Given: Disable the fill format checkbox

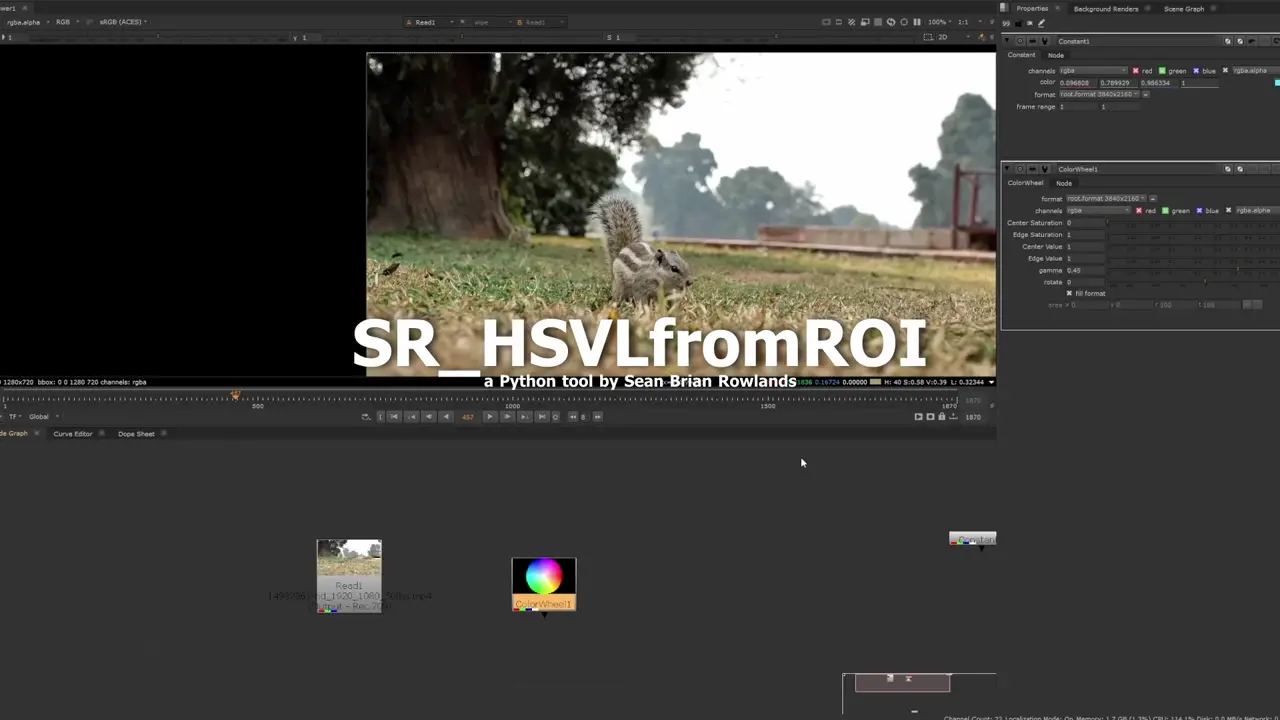Looking at the screenshot, I should click(x=1069, y=294).
